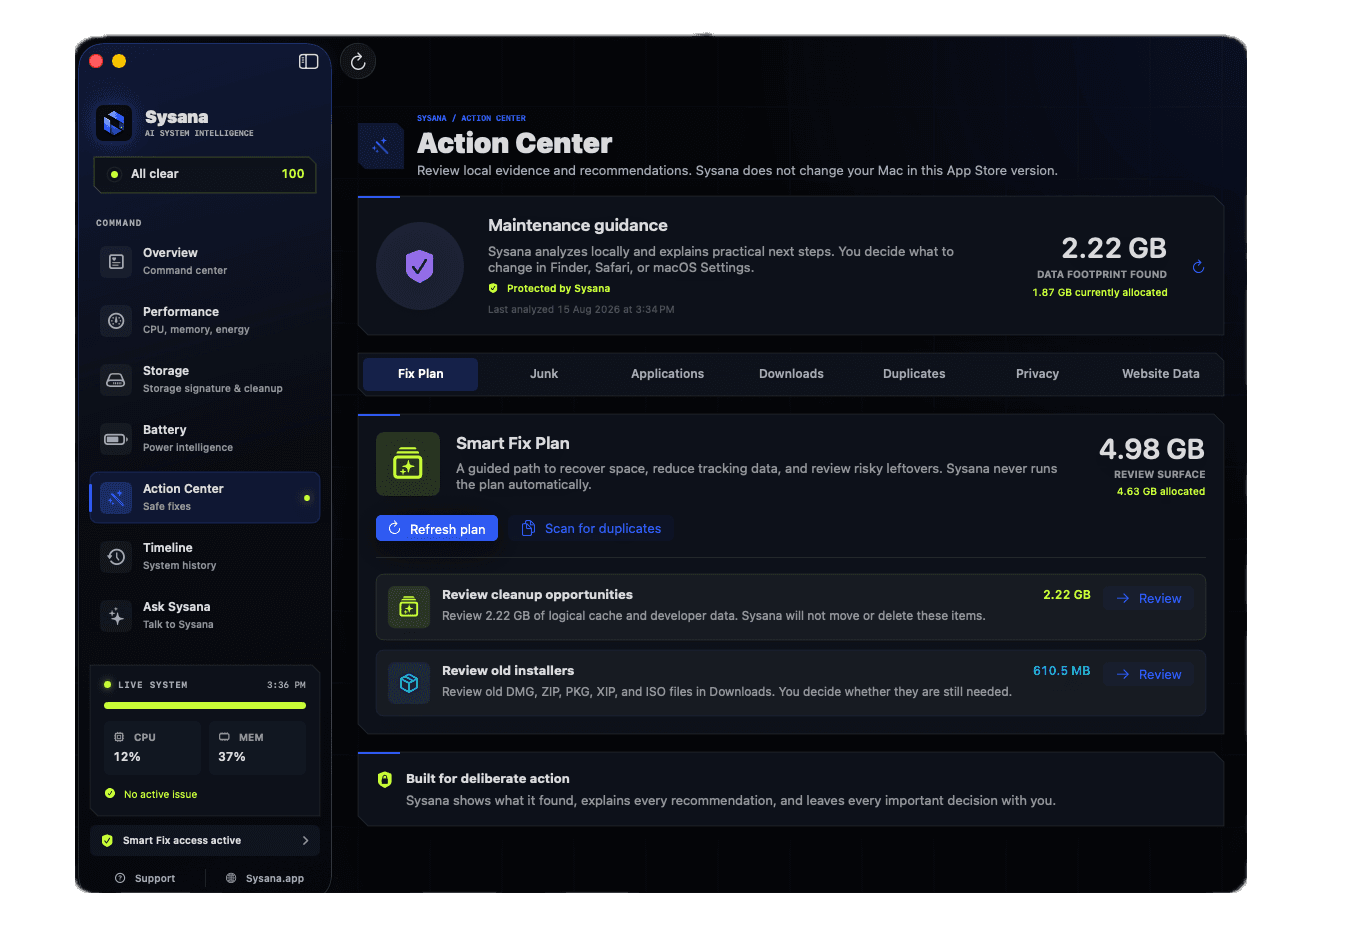Click the Storage drive icon

point(116,380)
